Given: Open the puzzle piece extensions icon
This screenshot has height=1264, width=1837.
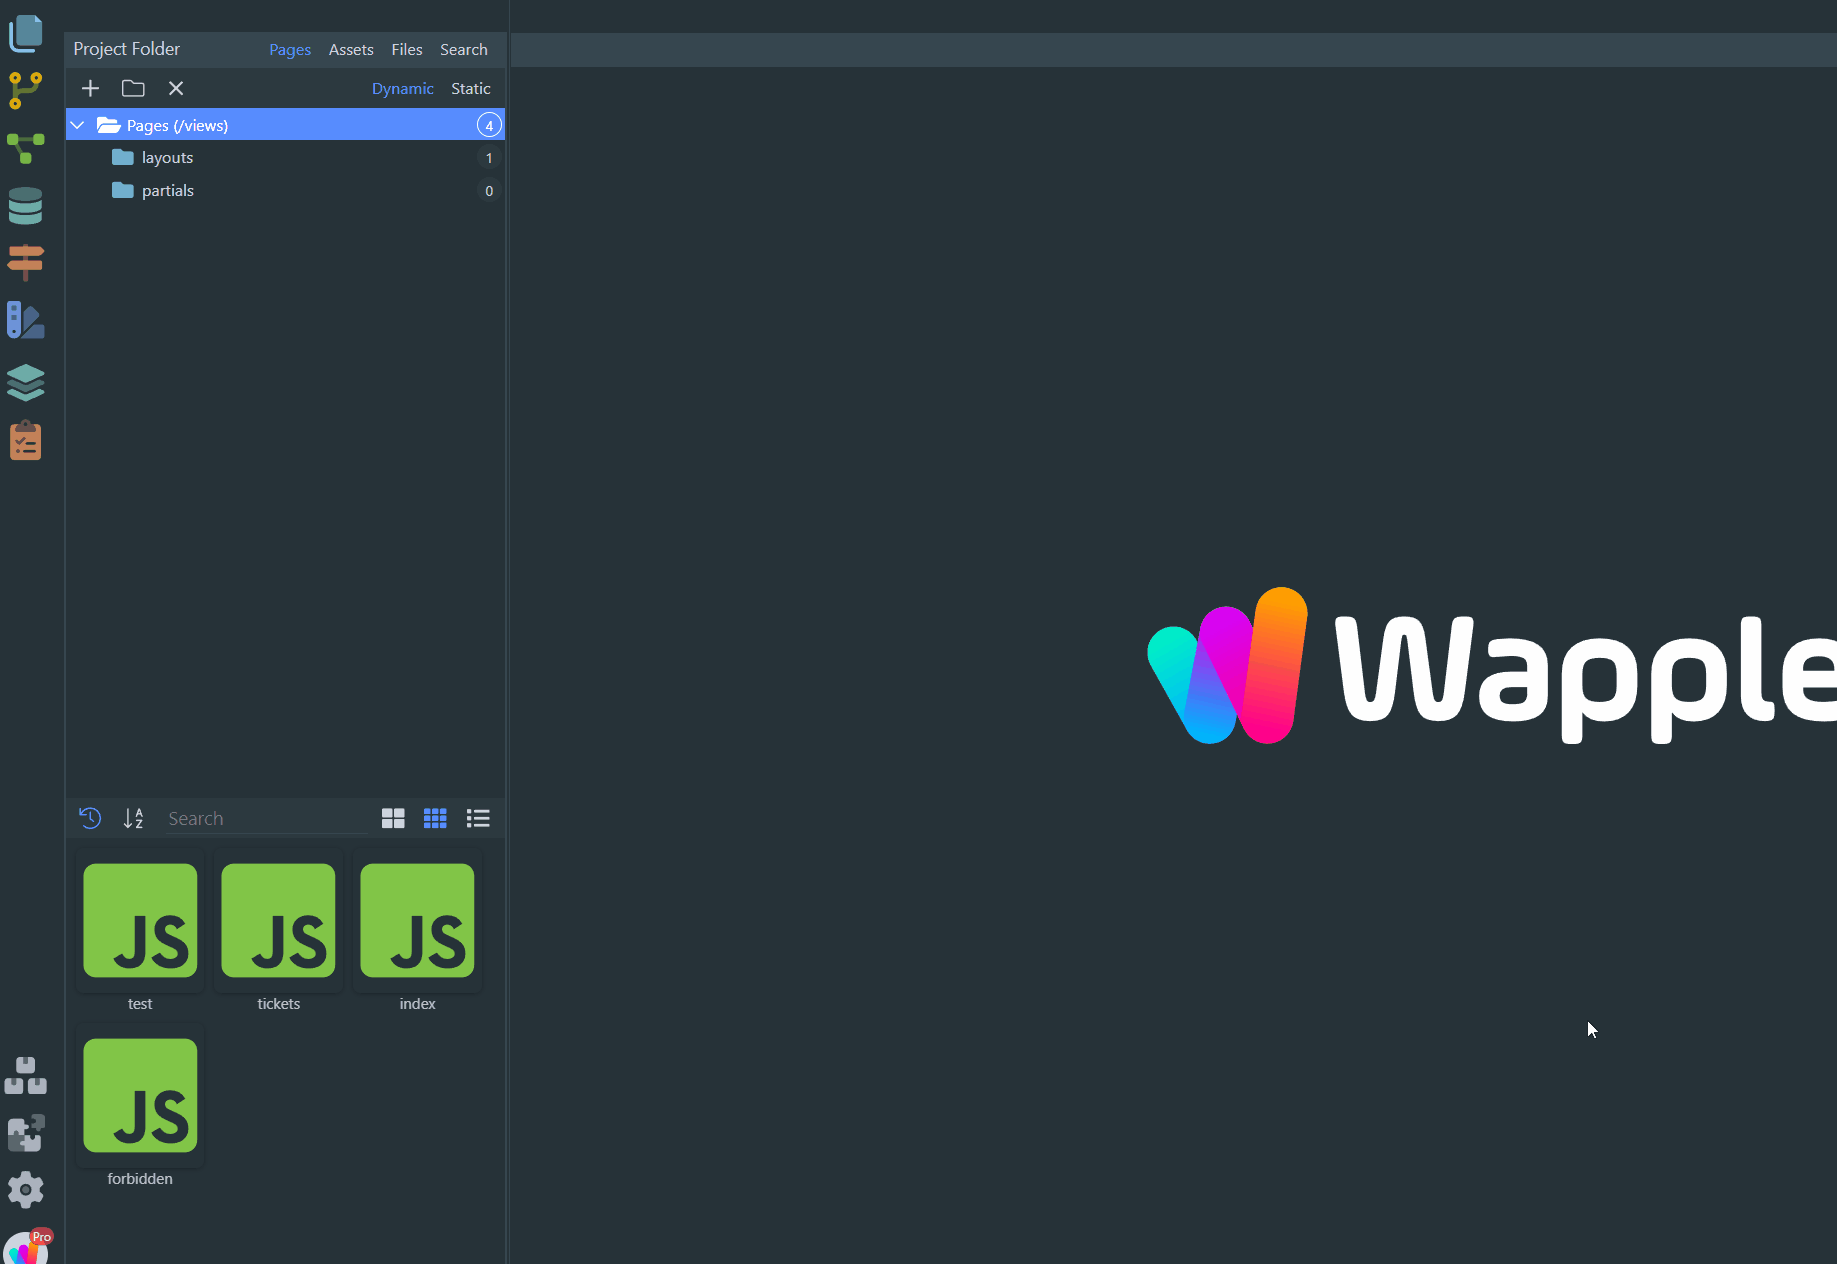Looking at the screenshot, I should [26, 1133].
